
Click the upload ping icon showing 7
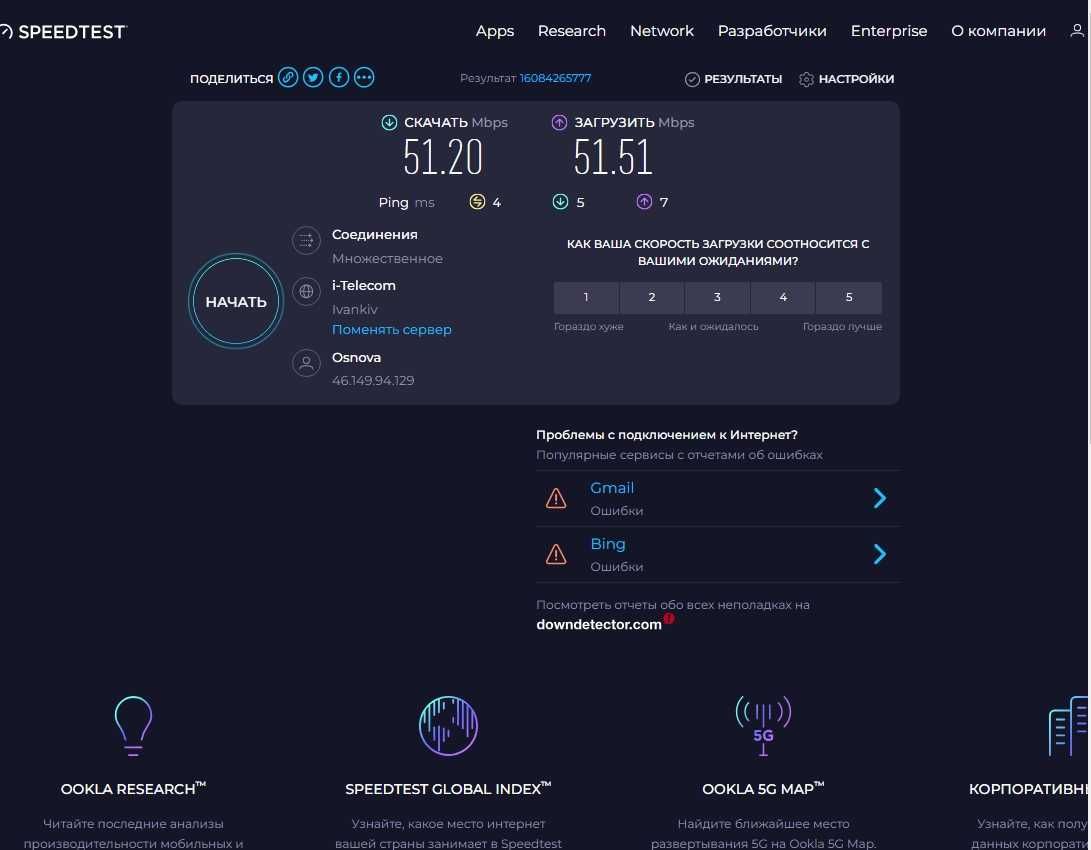(x=644, y=202)
